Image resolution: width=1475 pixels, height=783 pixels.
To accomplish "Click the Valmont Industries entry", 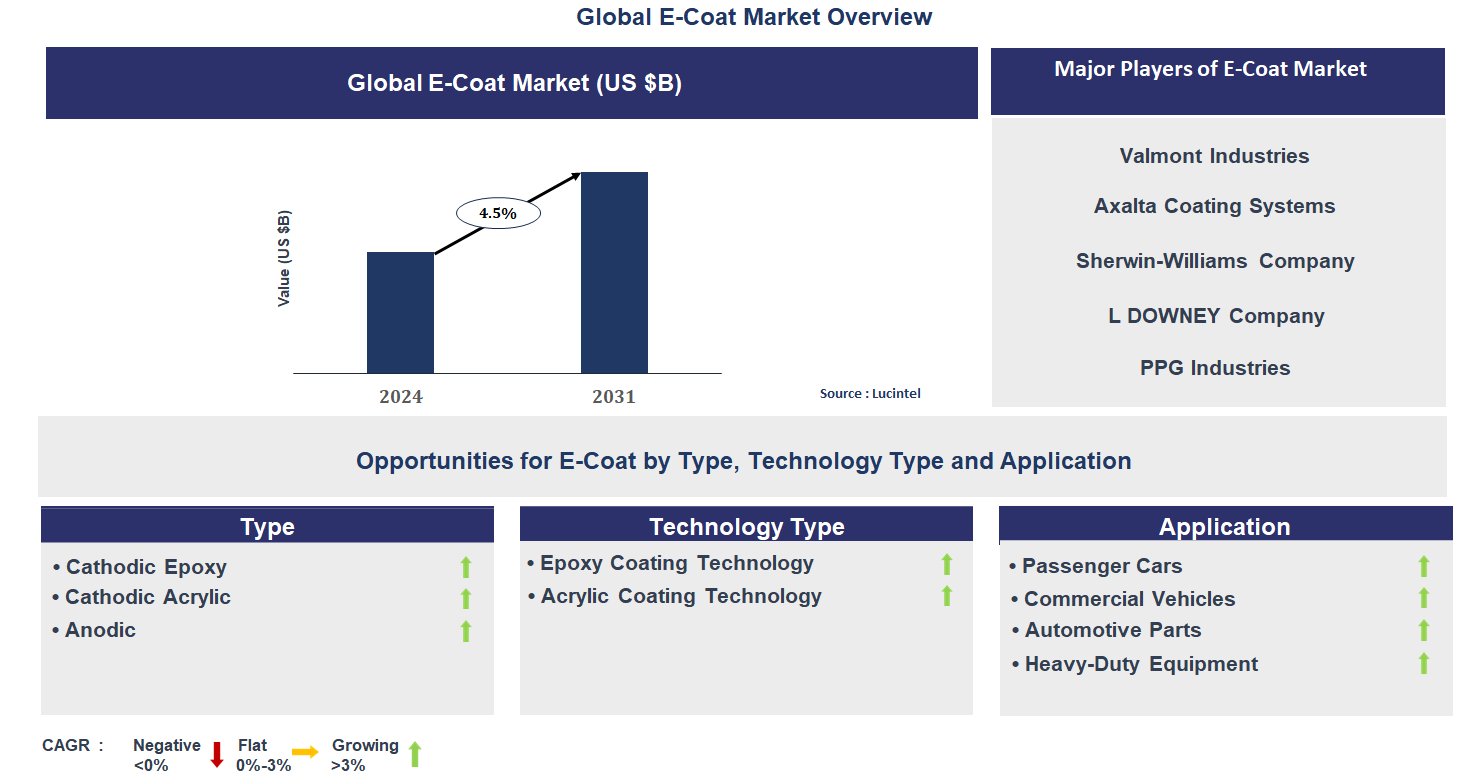I will [1214, 156].
